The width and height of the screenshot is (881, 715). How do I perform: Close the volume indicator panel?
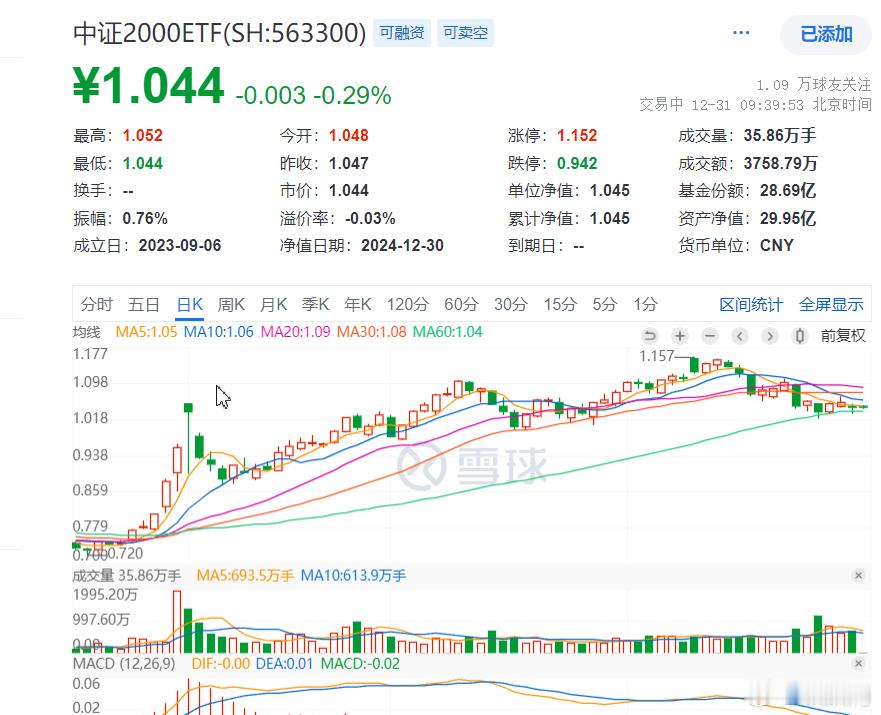coord(858,575)
